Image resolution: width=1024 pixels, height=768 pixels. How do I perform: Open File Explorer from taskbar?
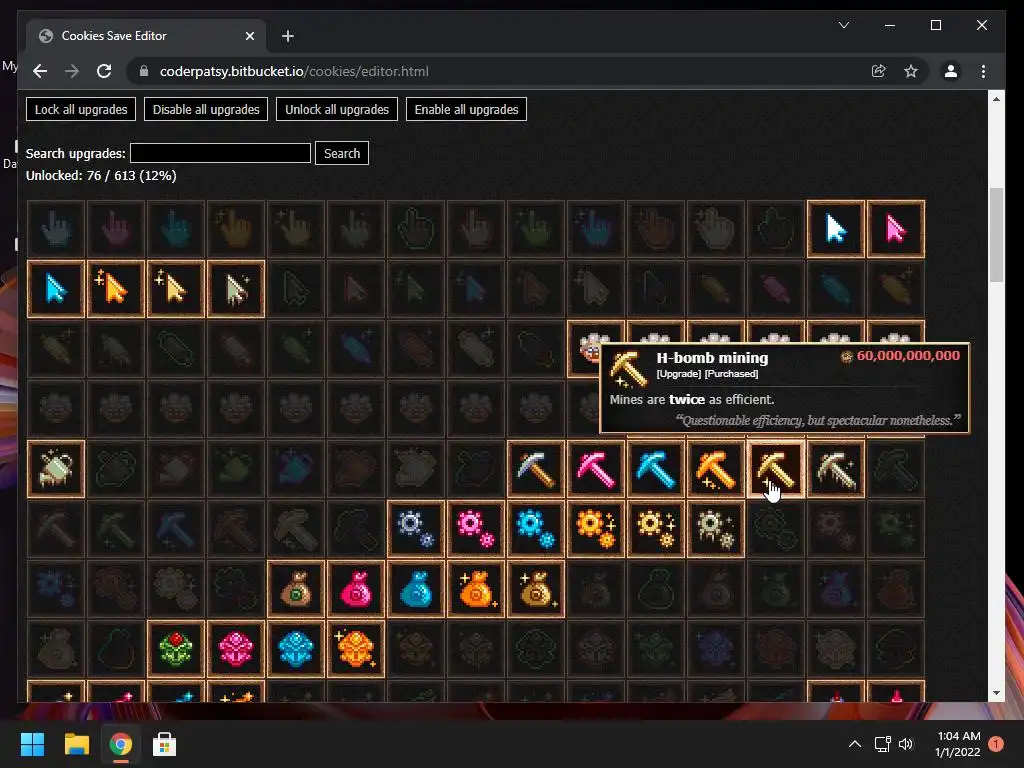pyautogui.click(x=76, y=744)
